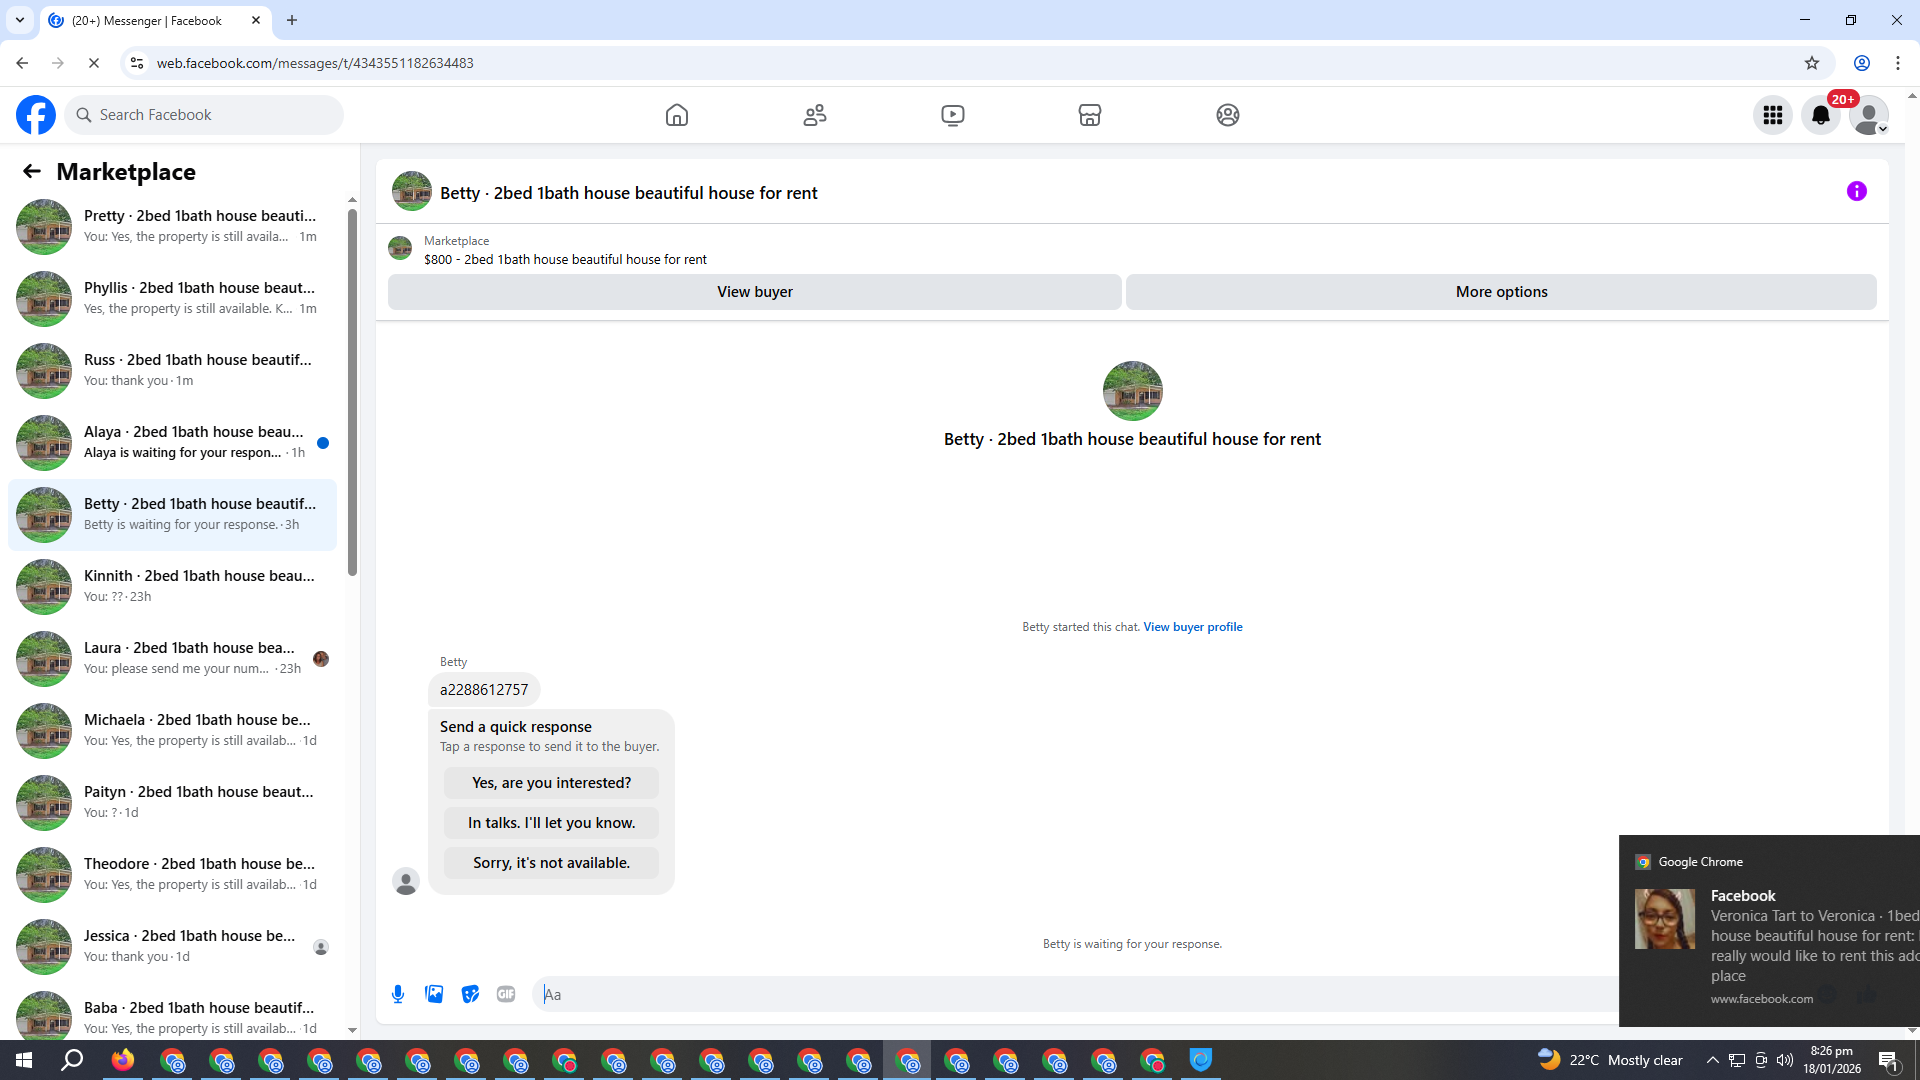Click the More options button
This screenshot has height=1080, width=1920.
(1500, 292)
